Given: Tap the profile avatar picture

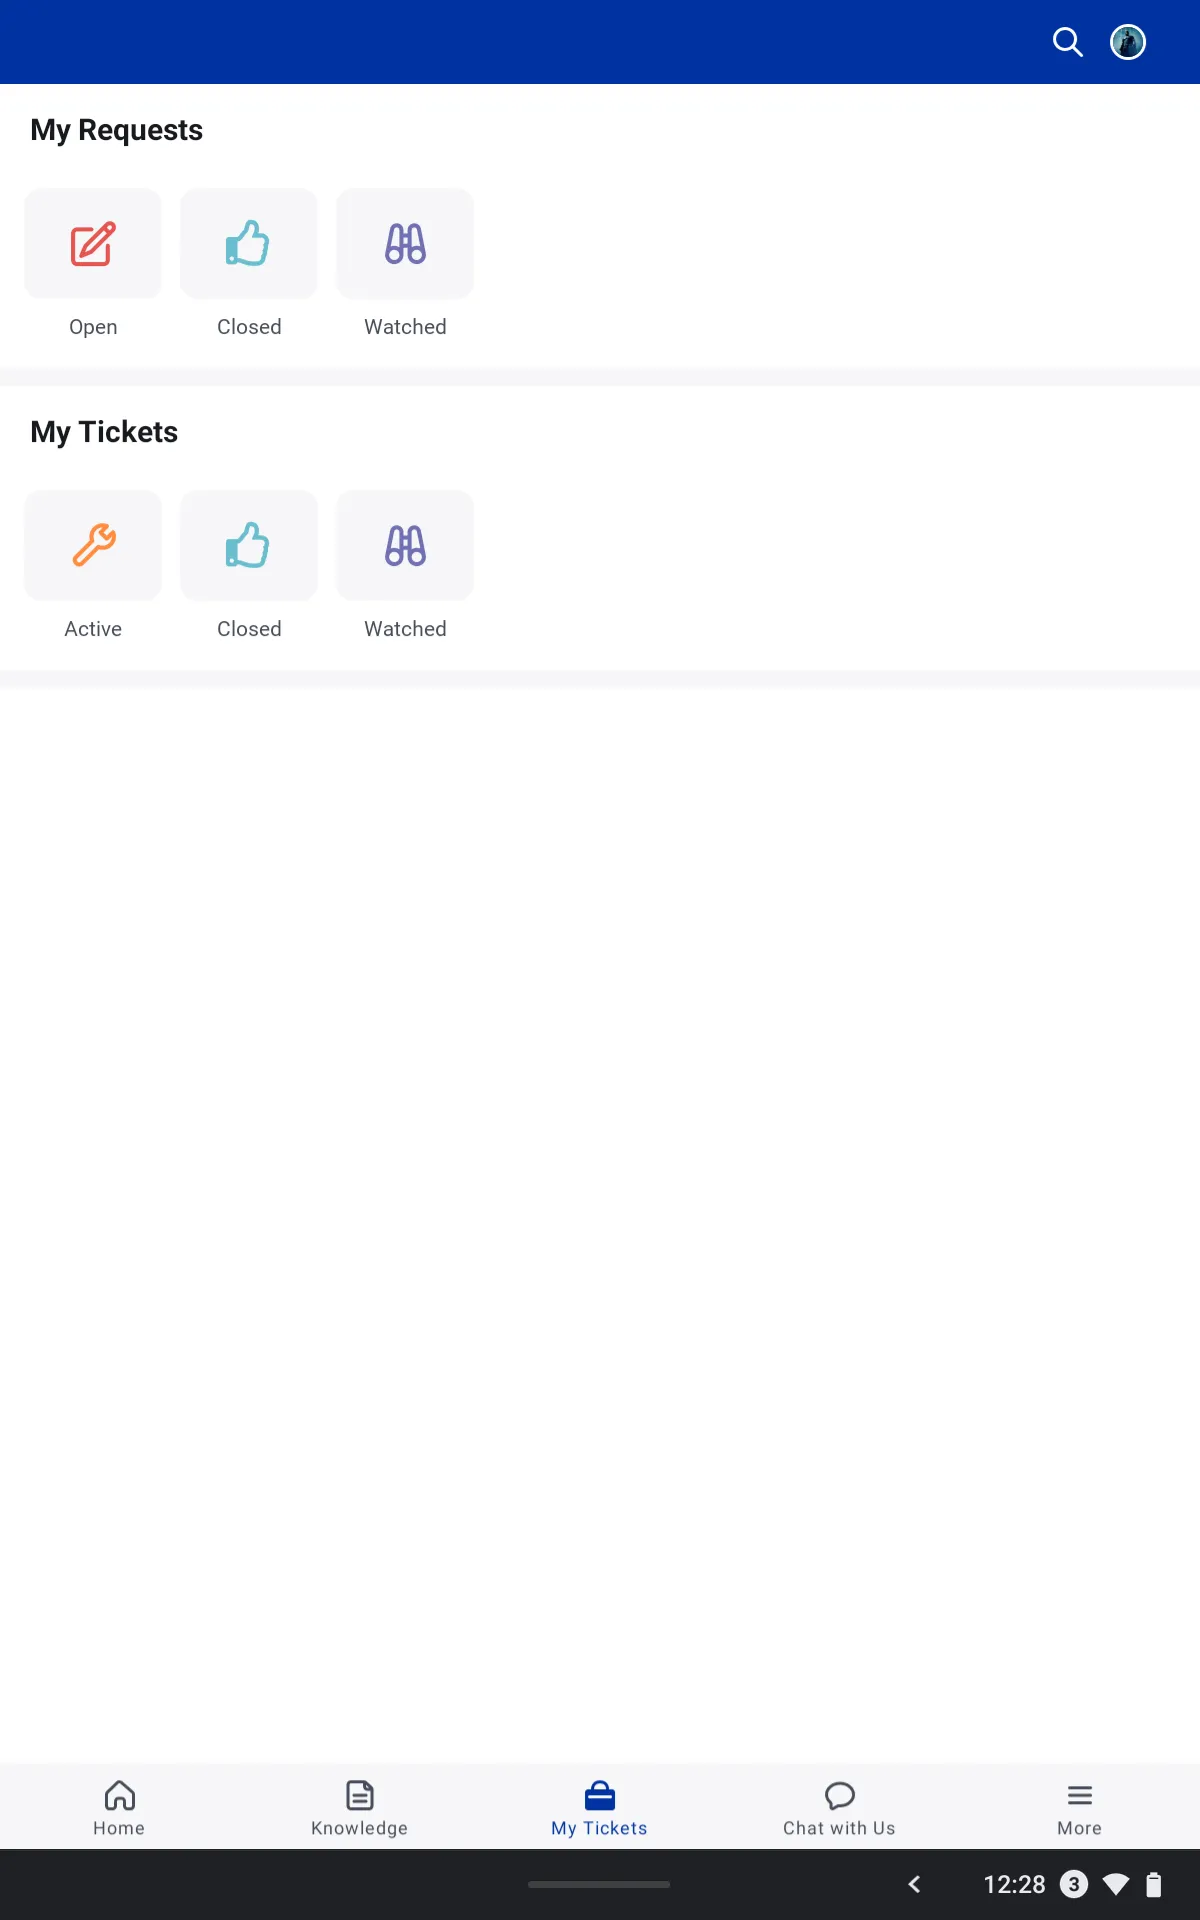Looking at the screenshot, I should tap(1127, 42).
